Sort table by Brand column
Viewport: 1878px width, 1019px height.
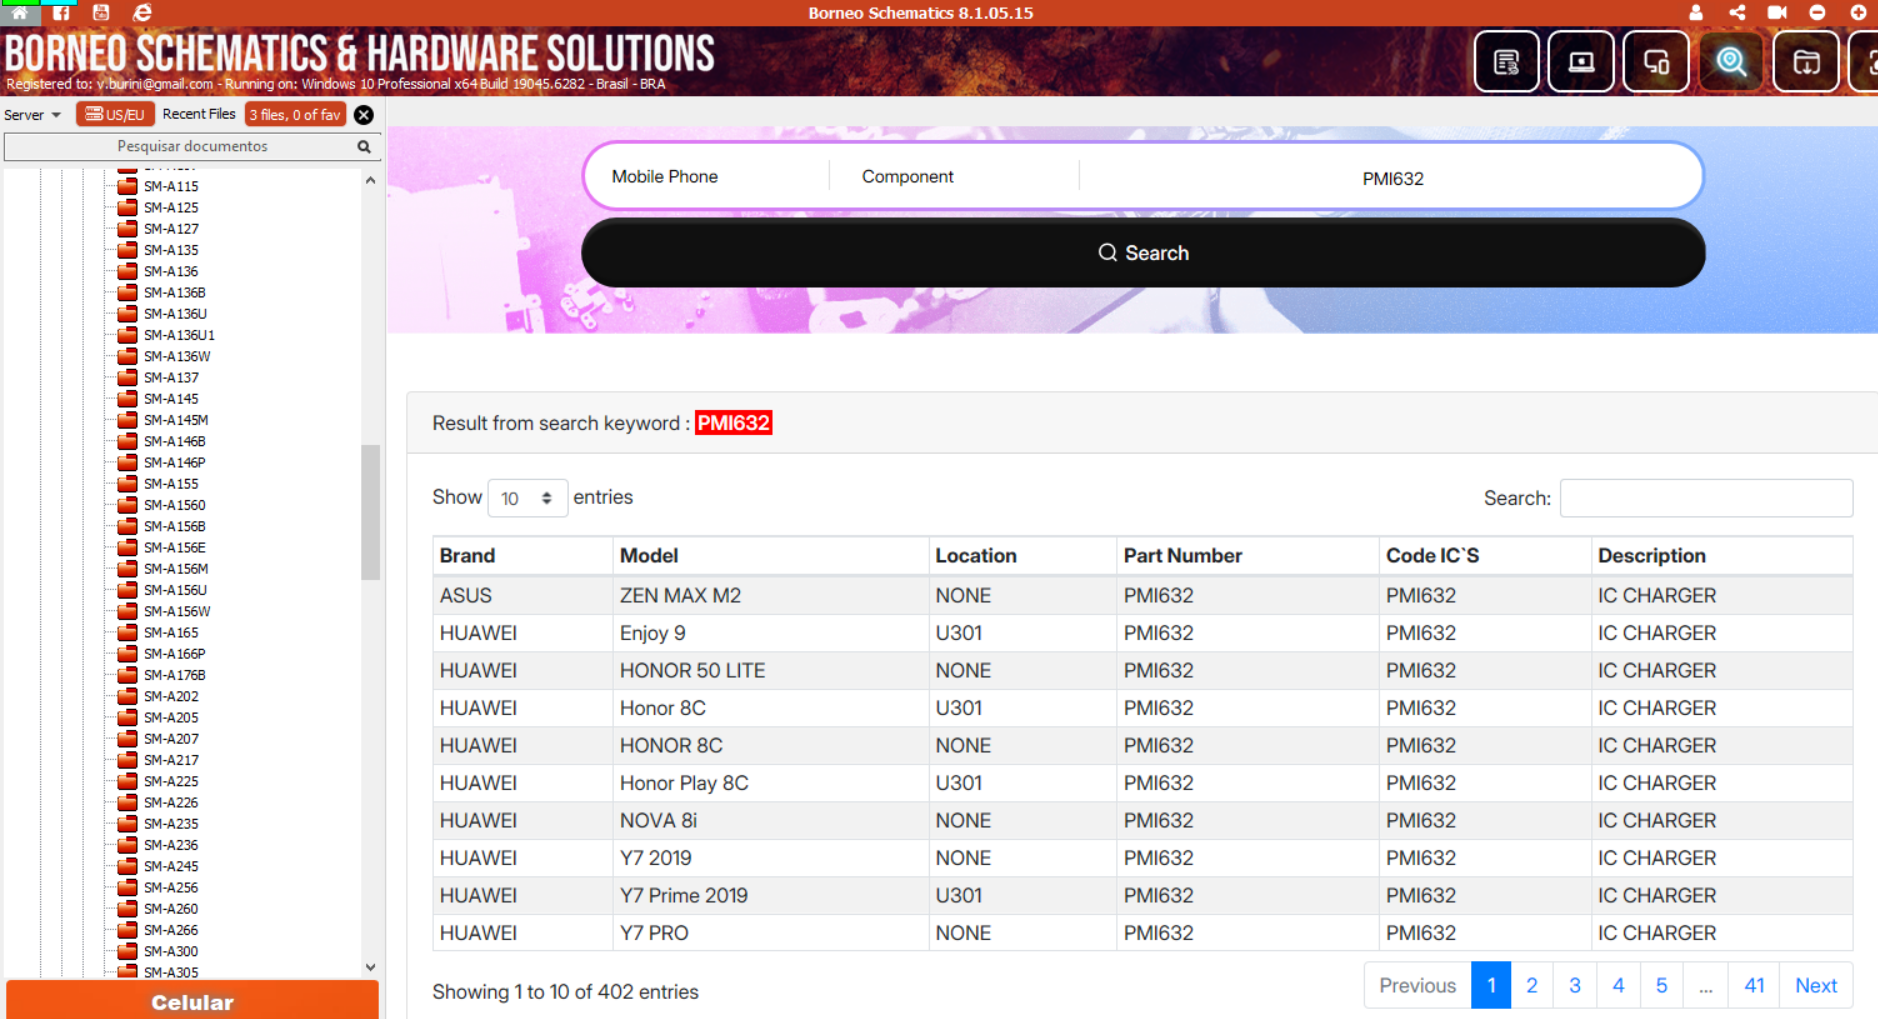pyautogui.click(x=523, y=556)
